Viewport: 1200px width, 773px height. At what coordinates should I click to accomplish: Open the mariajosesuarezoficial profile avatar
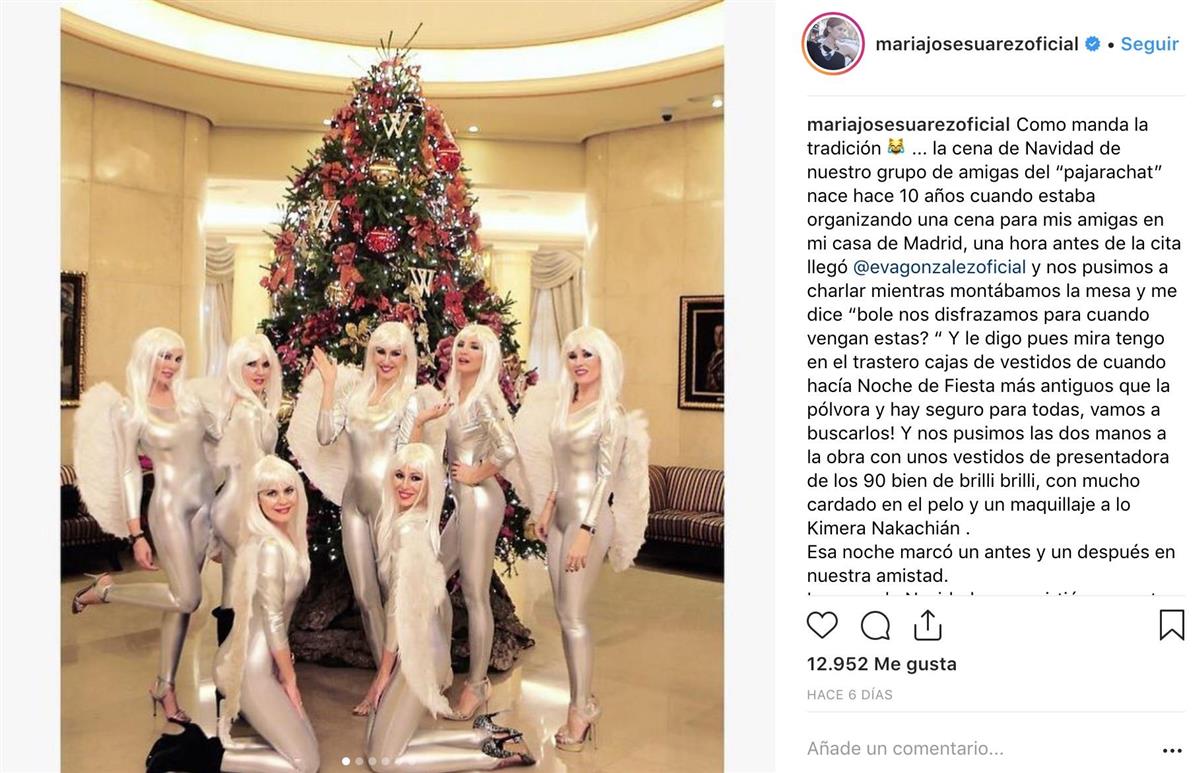[832, 43]
